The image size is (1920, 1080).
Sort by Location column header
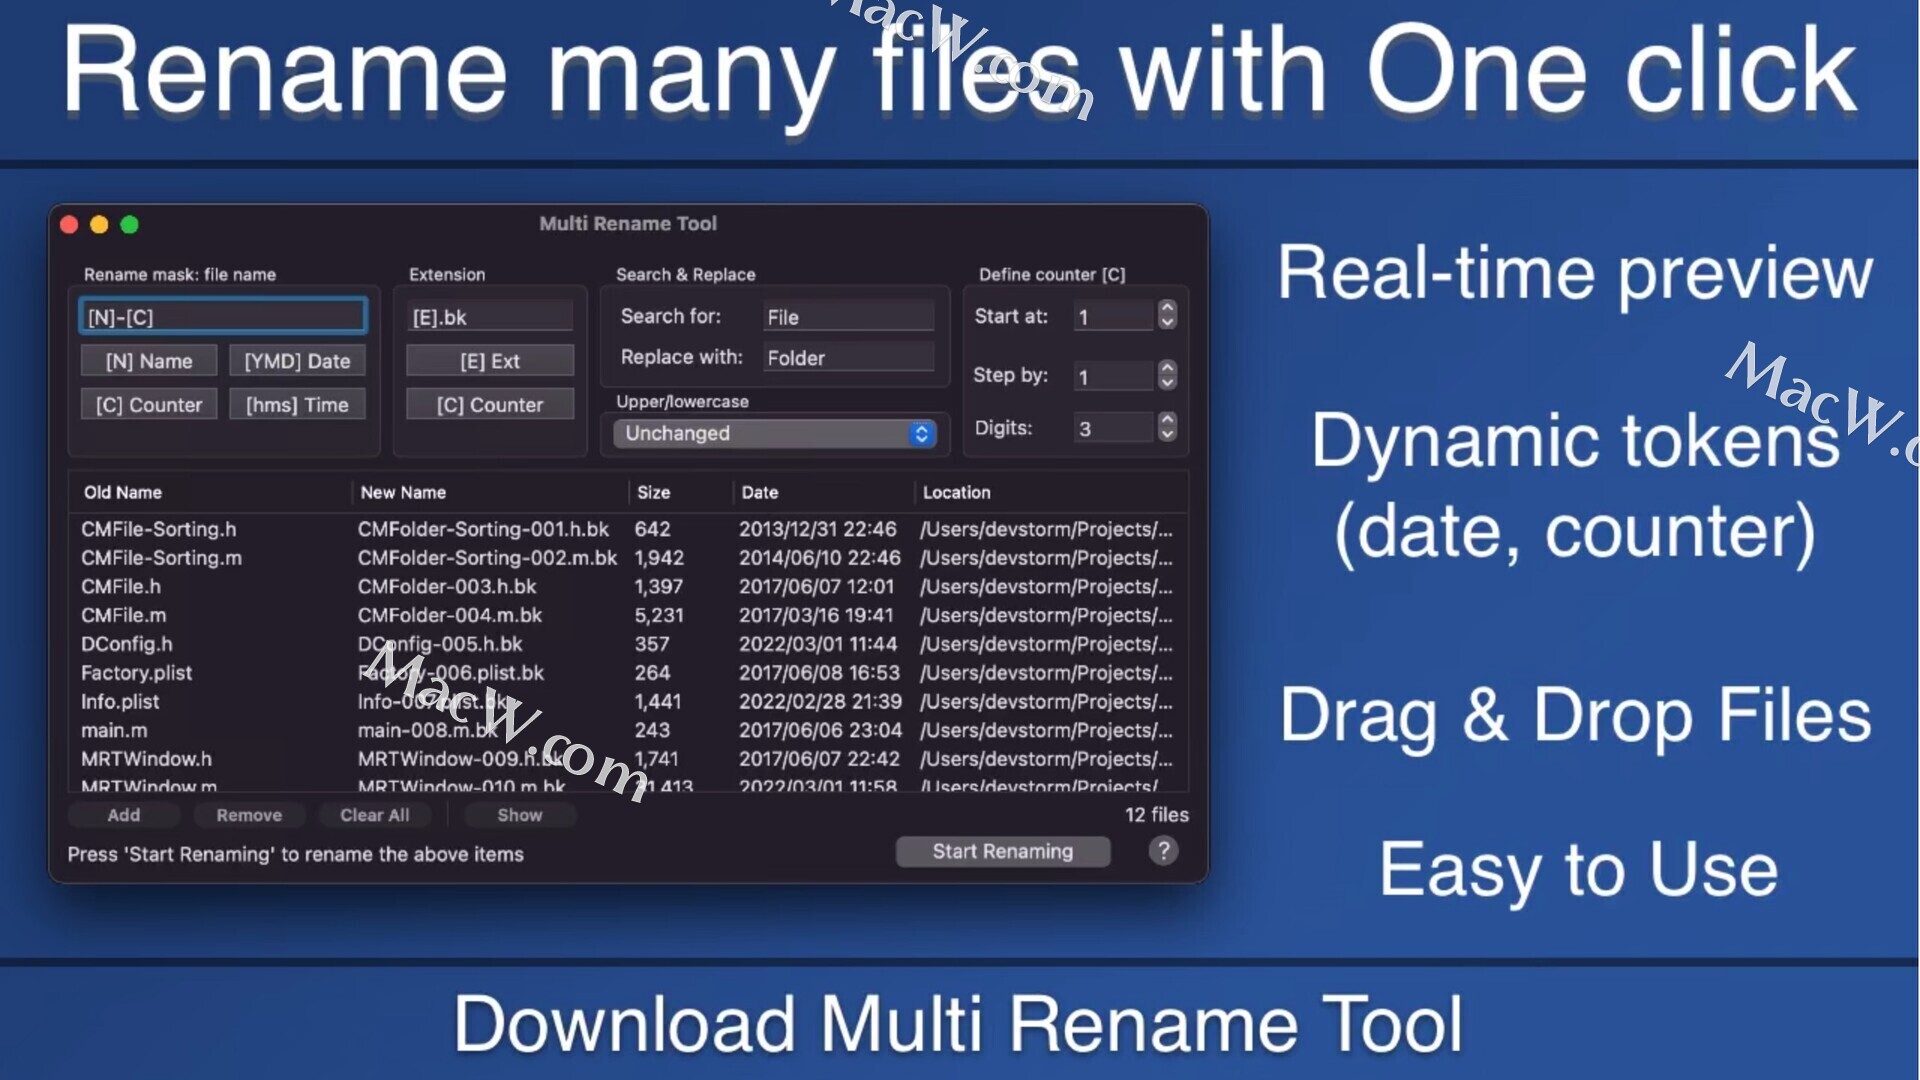(1051, 492)
